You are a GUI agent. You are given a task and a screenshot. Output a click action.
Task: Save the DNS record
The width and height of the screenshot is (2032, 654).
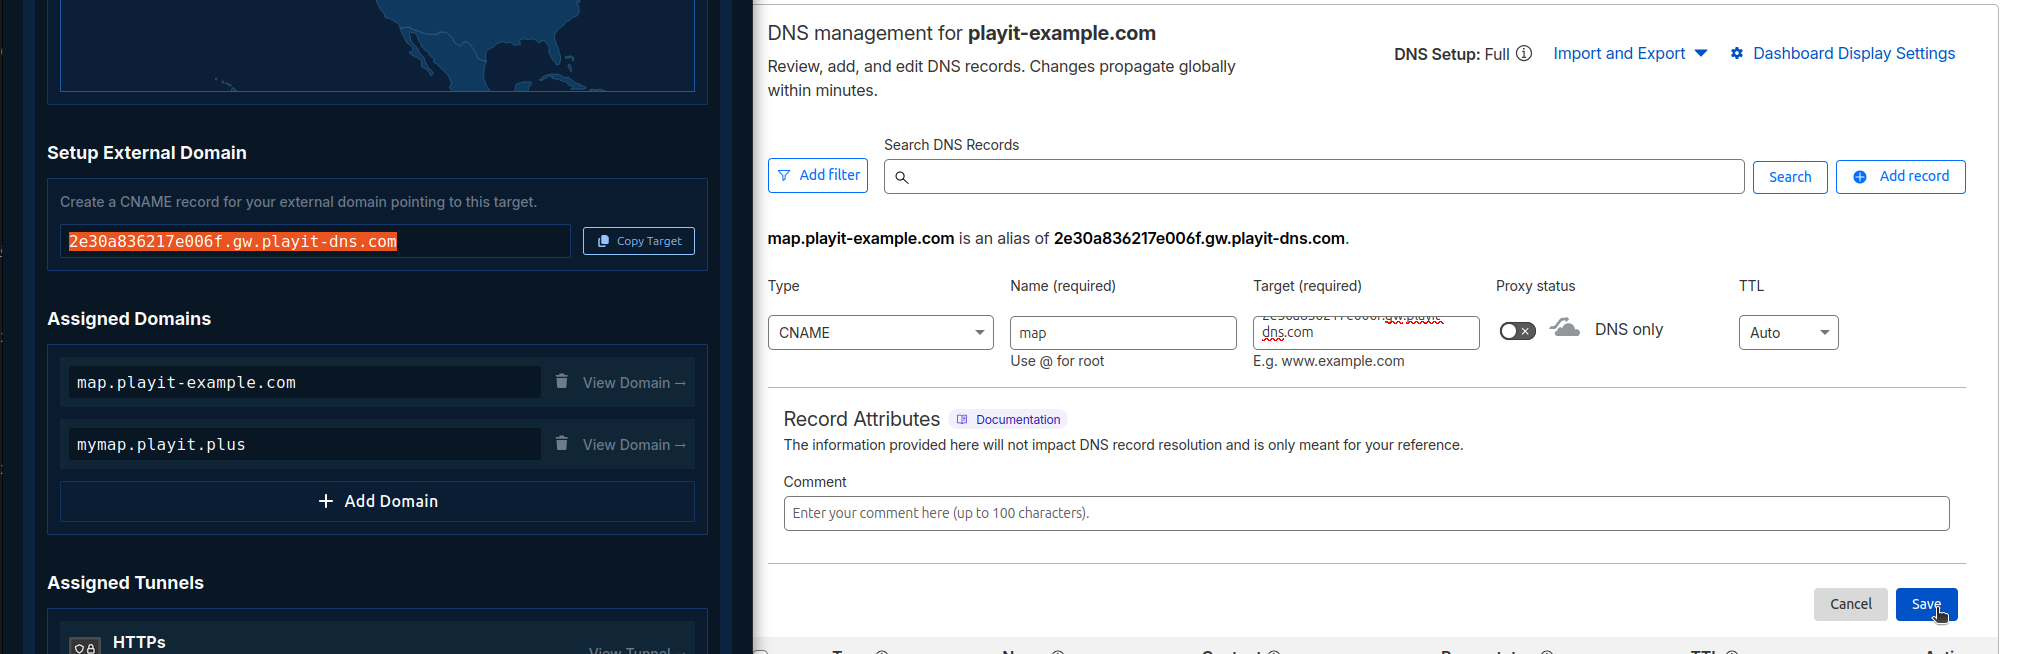1925,604
